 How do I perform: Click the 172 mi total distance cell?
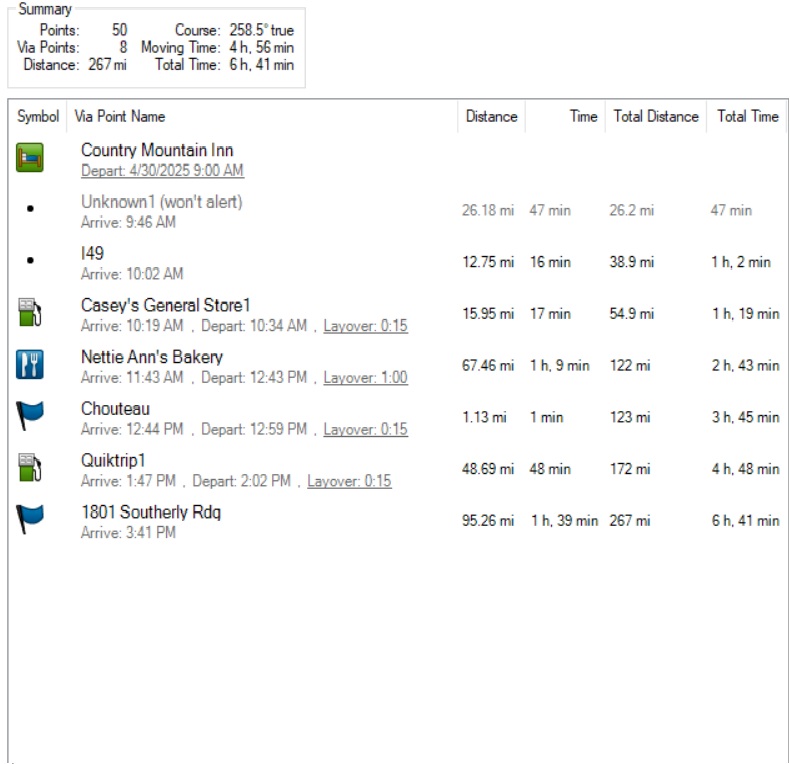[630, 469]
